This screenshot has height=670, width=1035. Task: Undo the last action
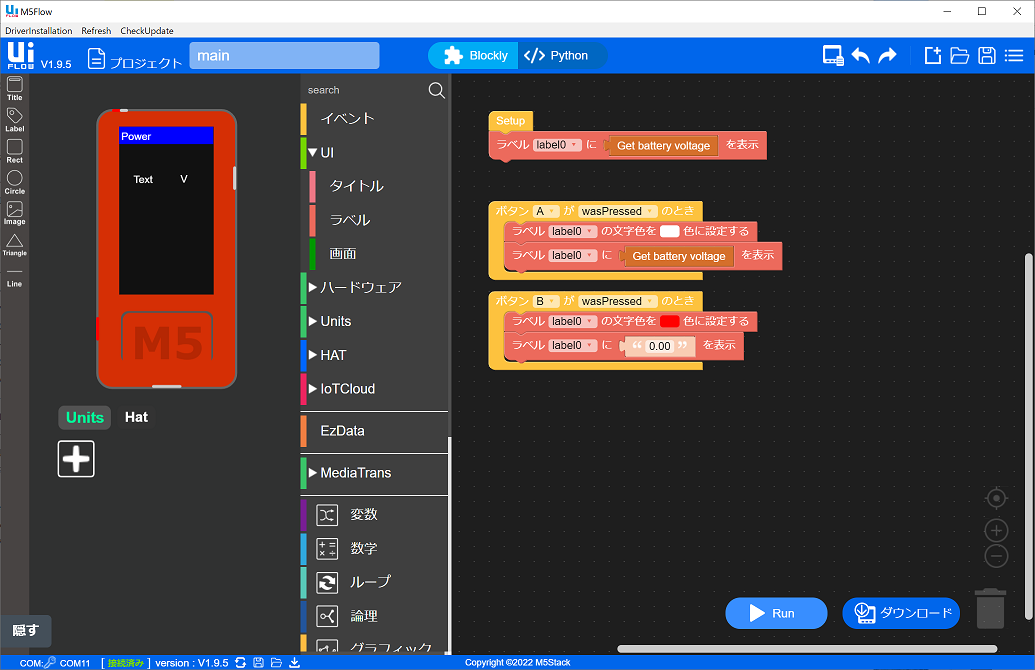[x=861, y=55]
